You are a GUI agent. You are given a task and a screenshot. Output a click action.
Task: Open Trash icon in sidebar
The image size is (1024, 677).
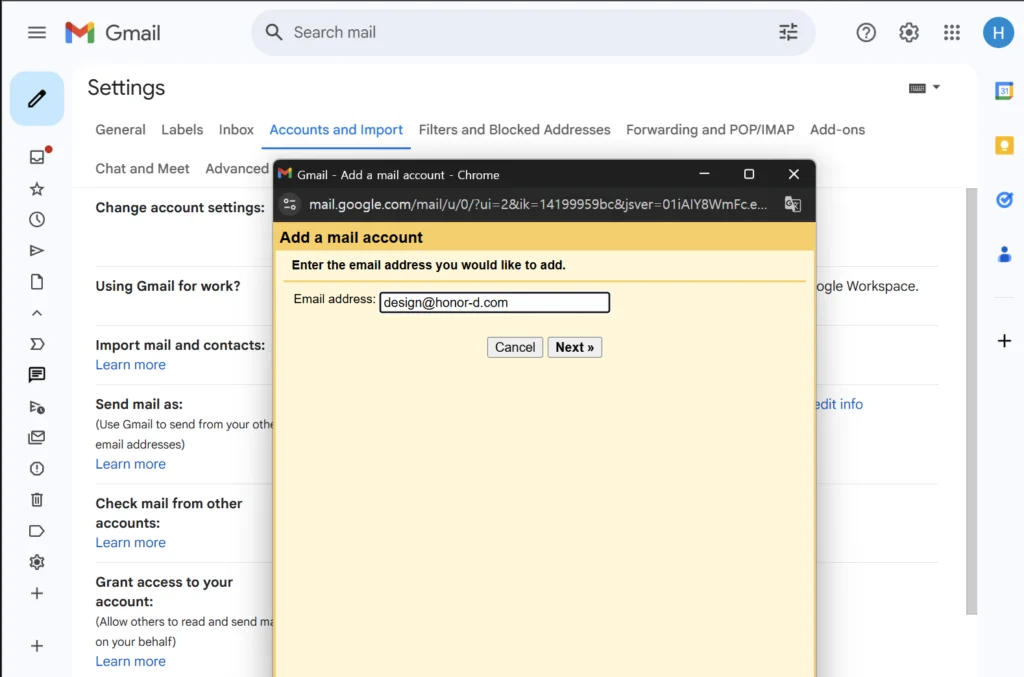click(x=37, y=499)
